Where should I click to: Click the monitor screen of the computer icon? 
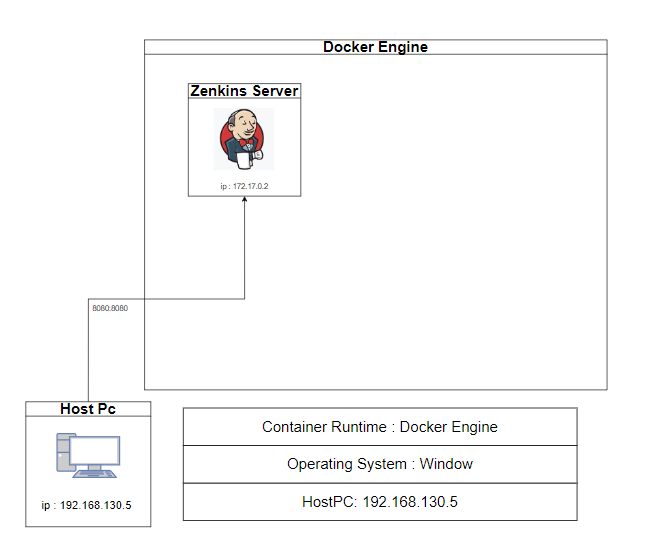(96, 450)
